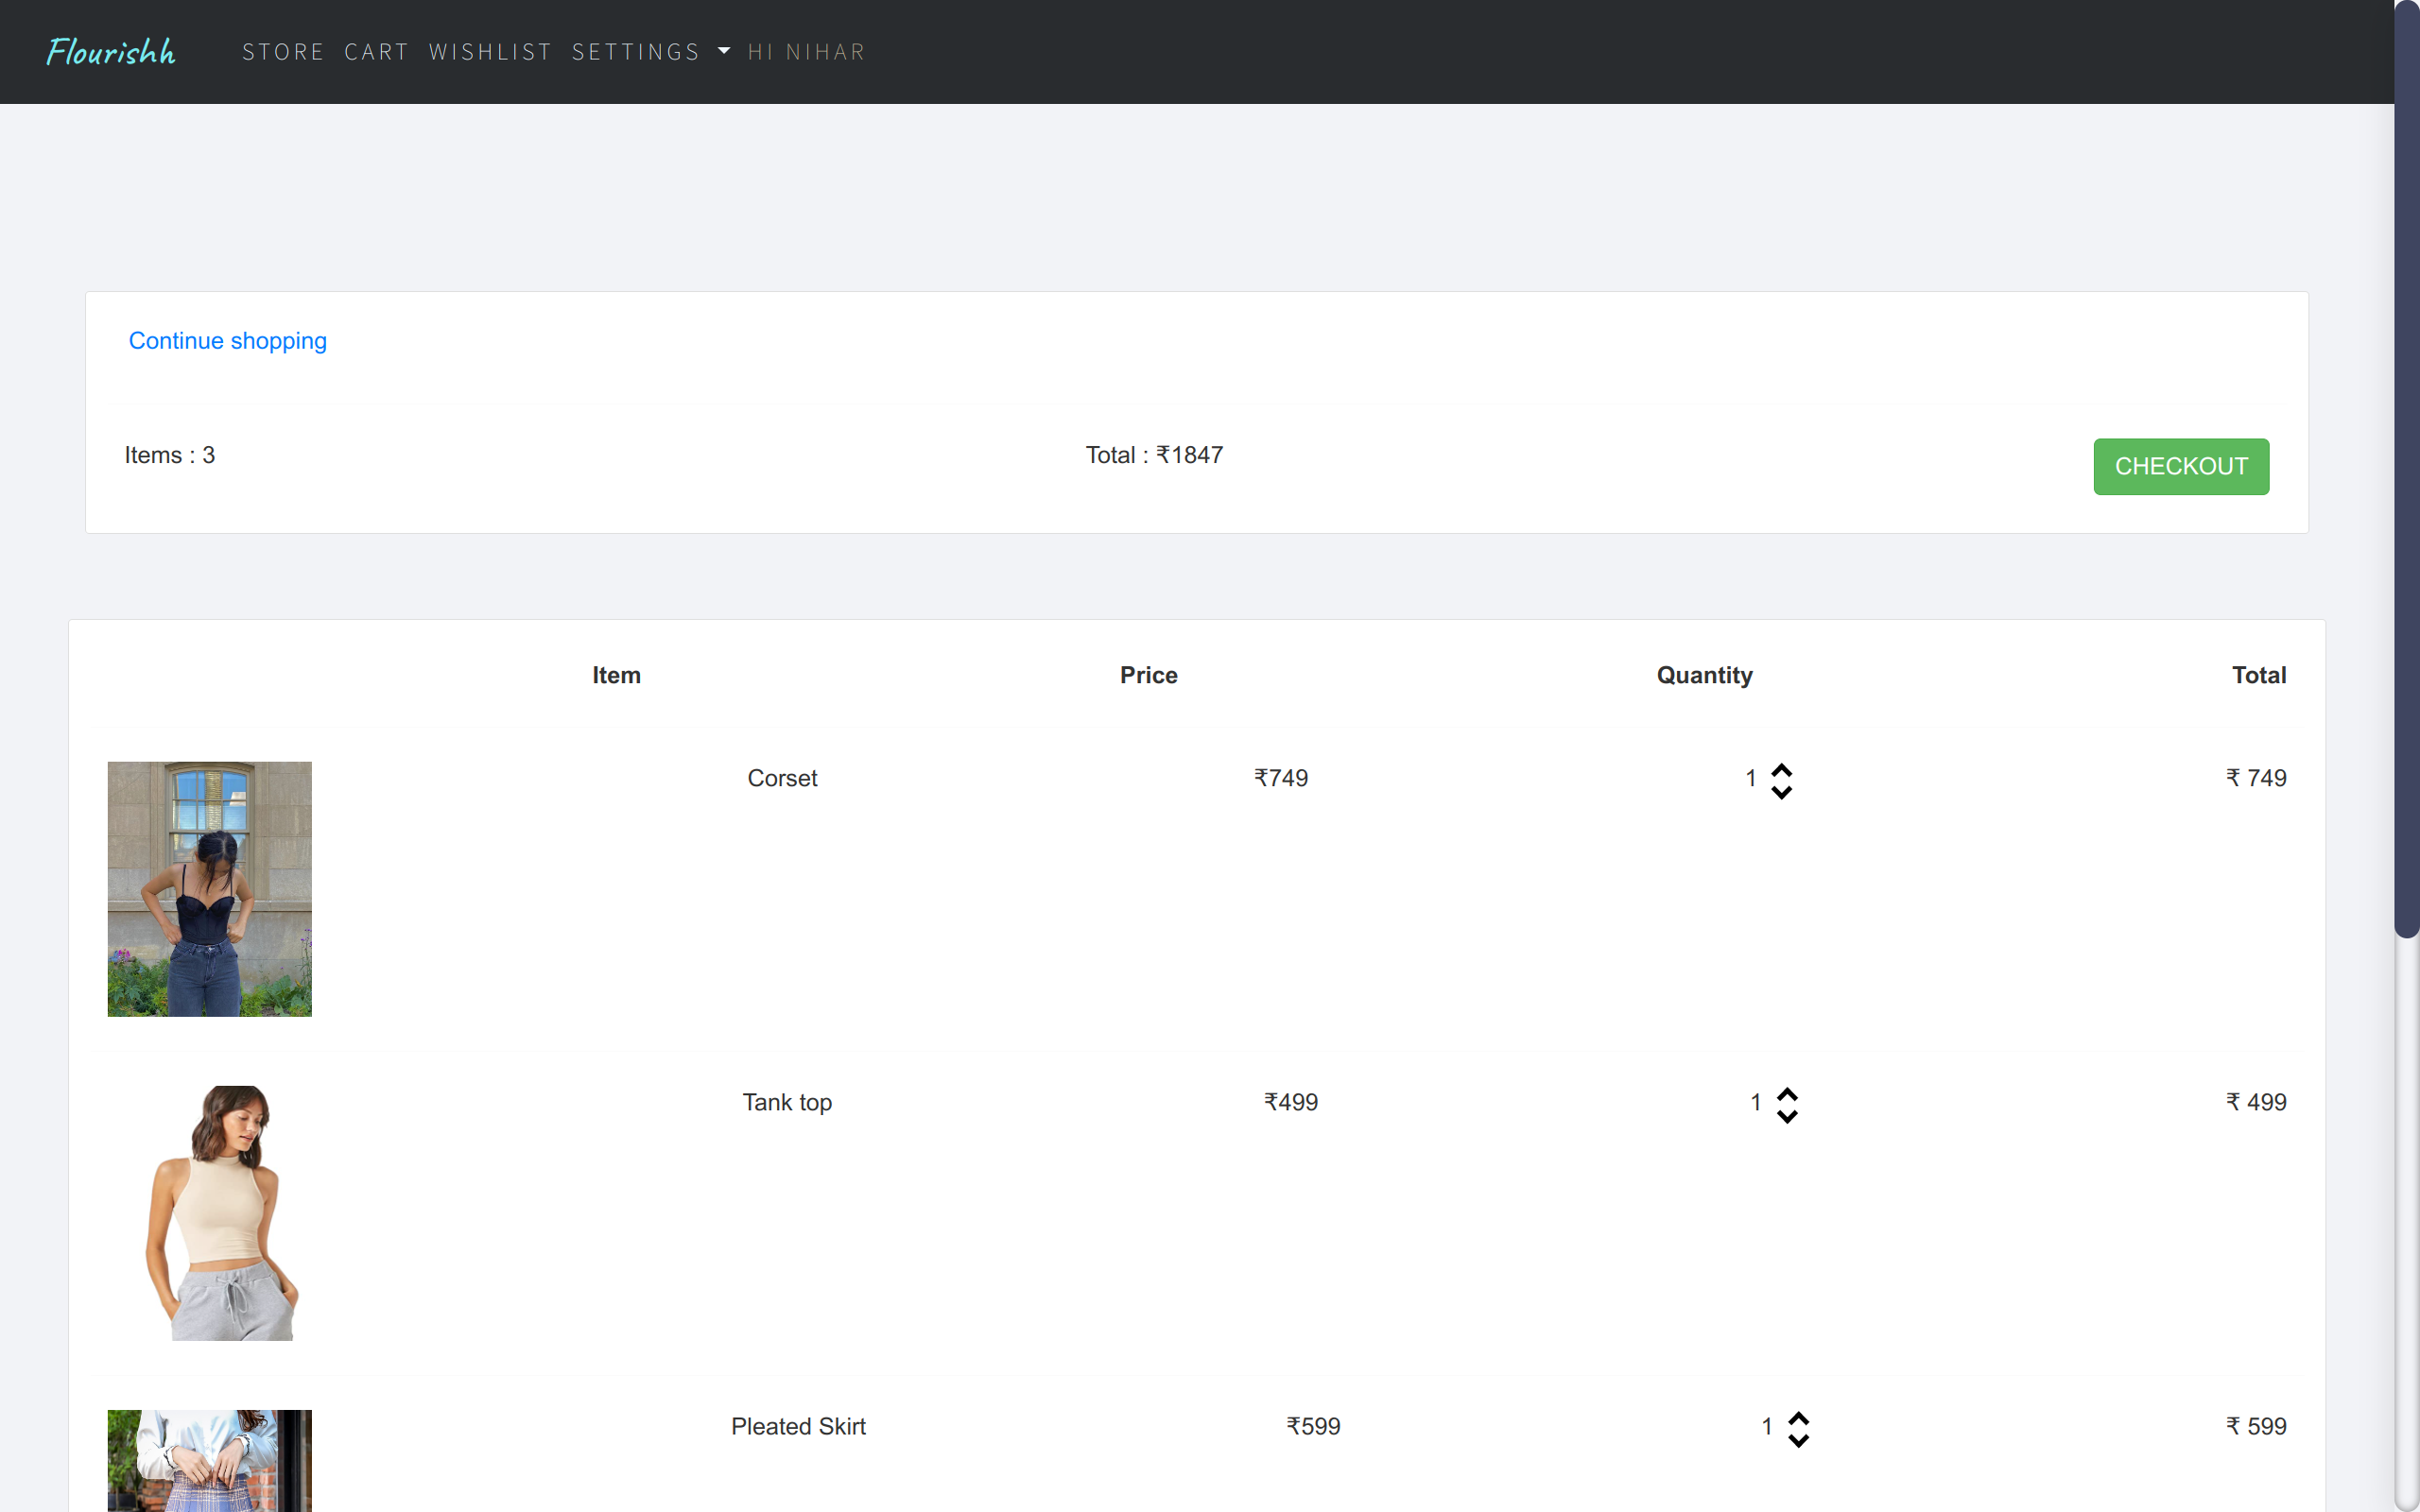Switch to the CART page

pyautogui.click(x=376, y=51)
